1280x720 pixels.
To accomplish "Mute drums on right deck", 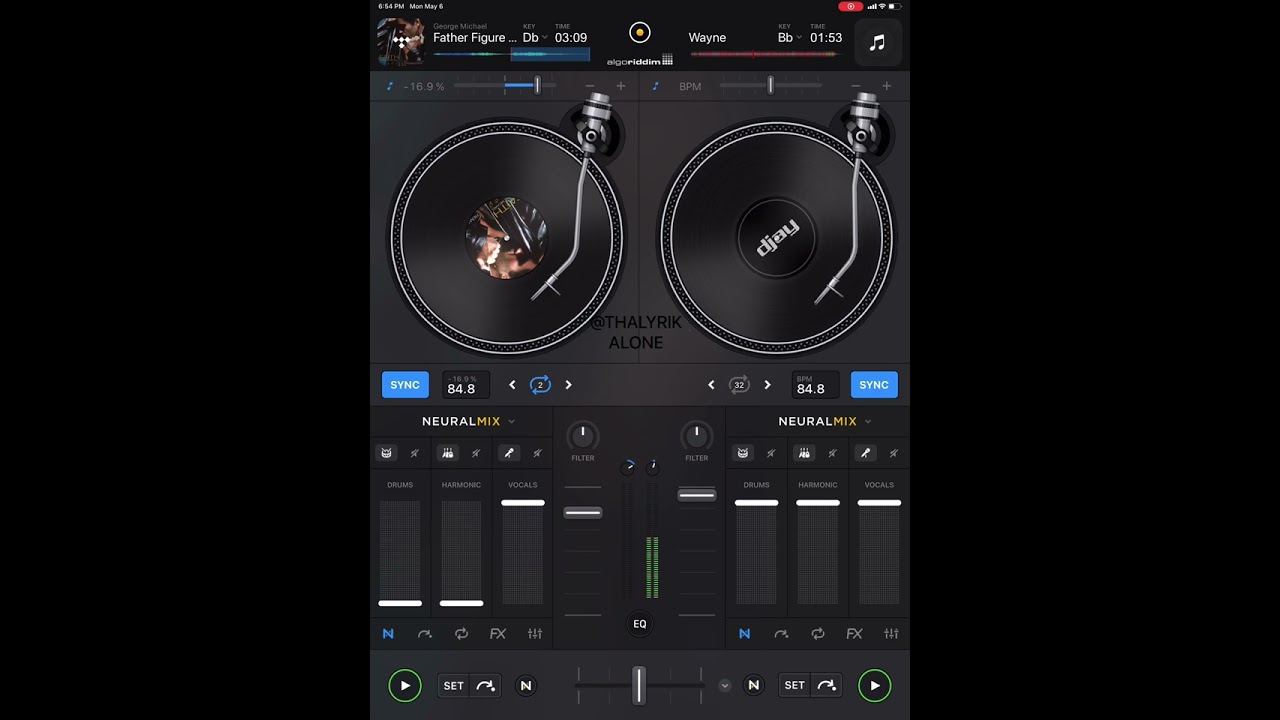I will (771, 453).
